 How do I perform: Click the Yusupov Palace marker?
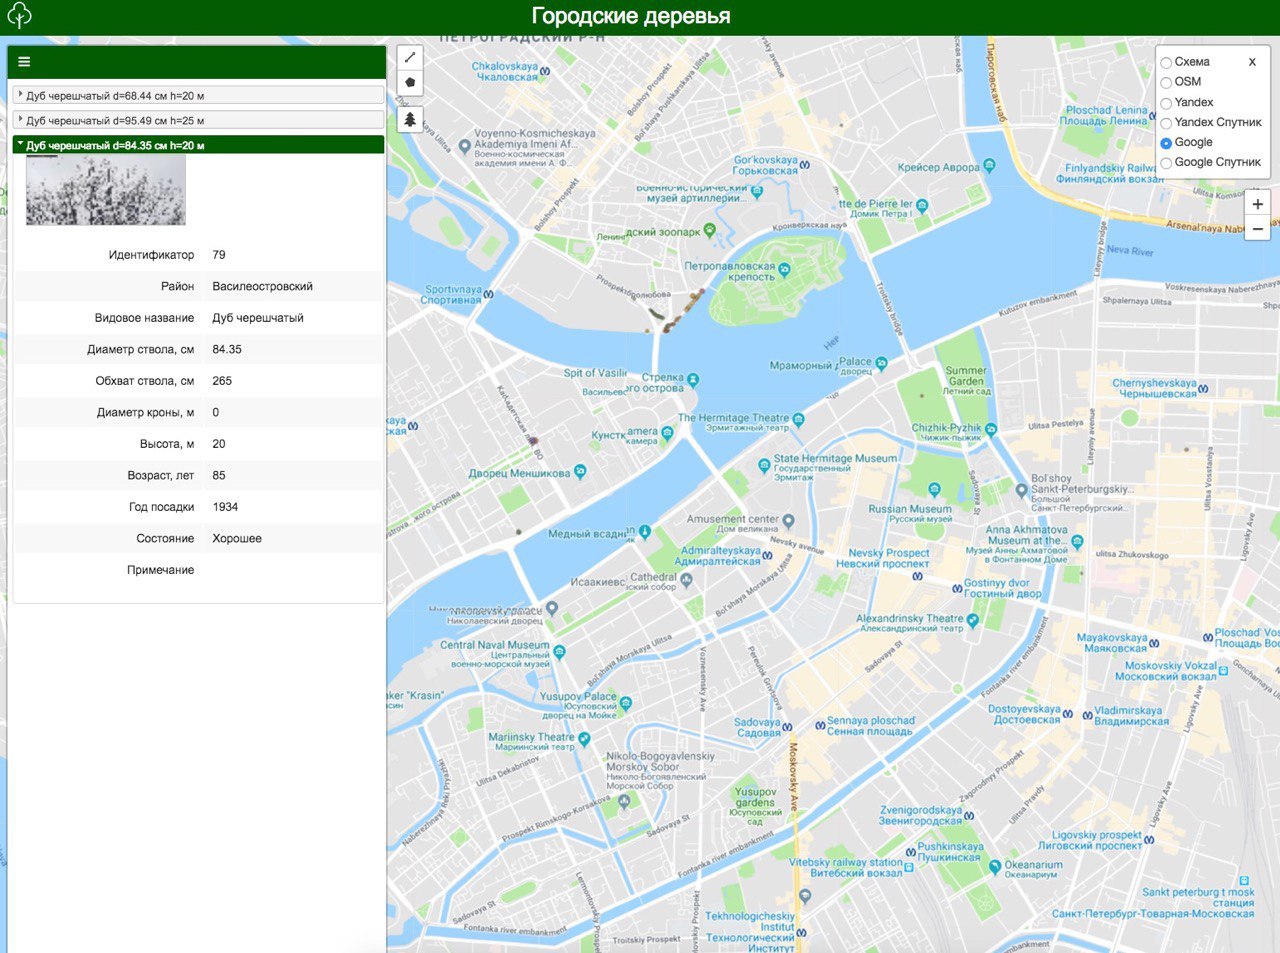626,703
